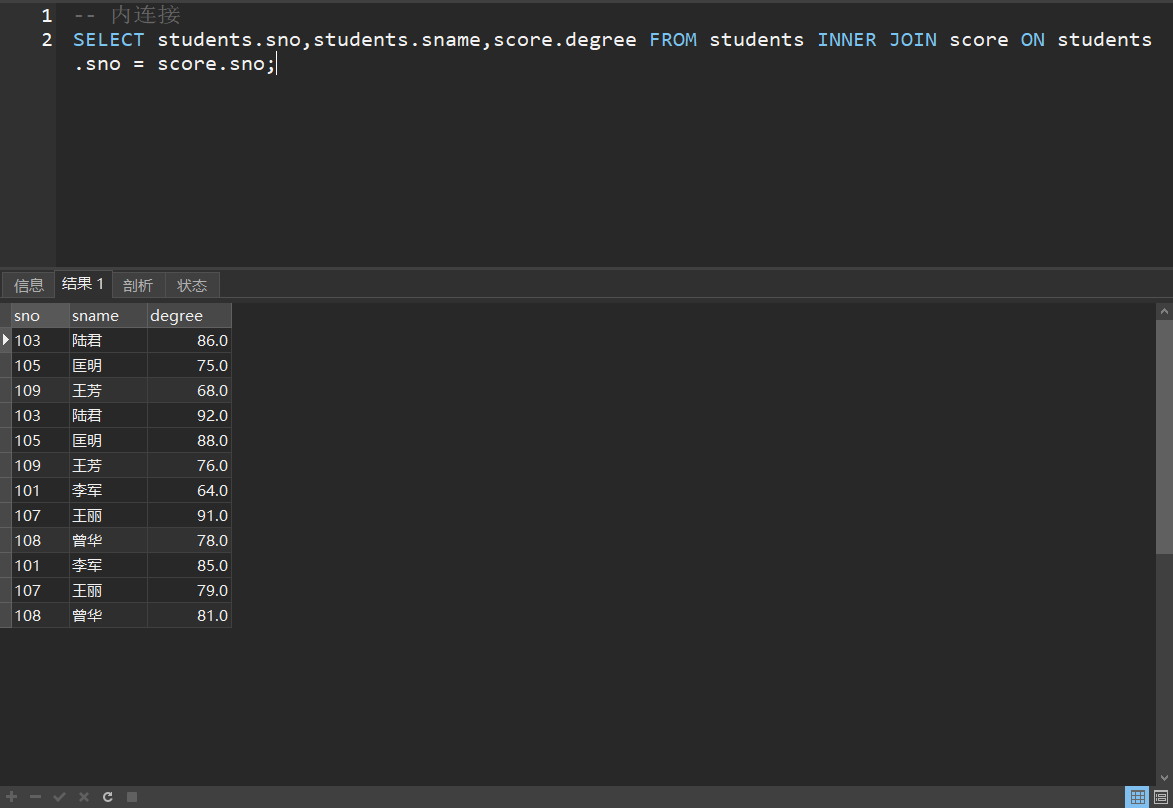Place cursor on the ON keyword
Image resolution: width=1173 pixels, height=808 pixels.
click(x=1032, y=40)
